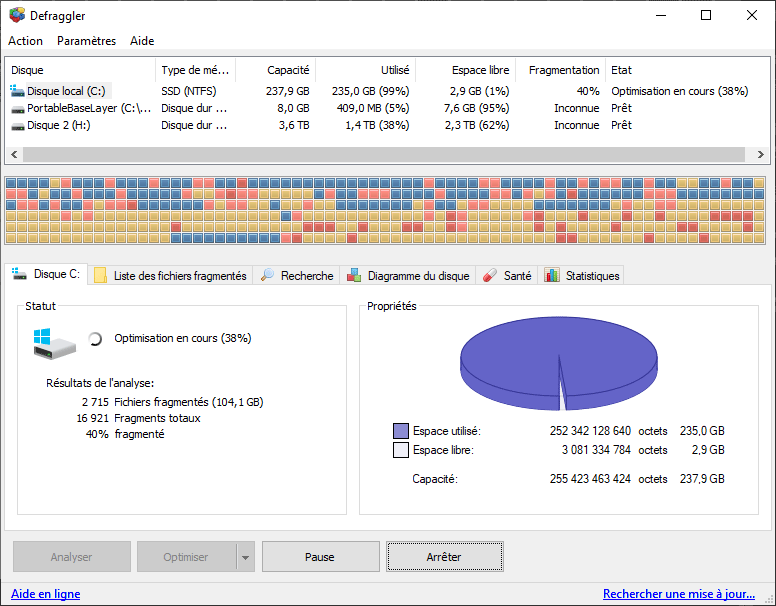This screenshot has height=606, width=776.
Task: Switch to Liste des fichiers fragmentés tab
Action: [171, 275]
